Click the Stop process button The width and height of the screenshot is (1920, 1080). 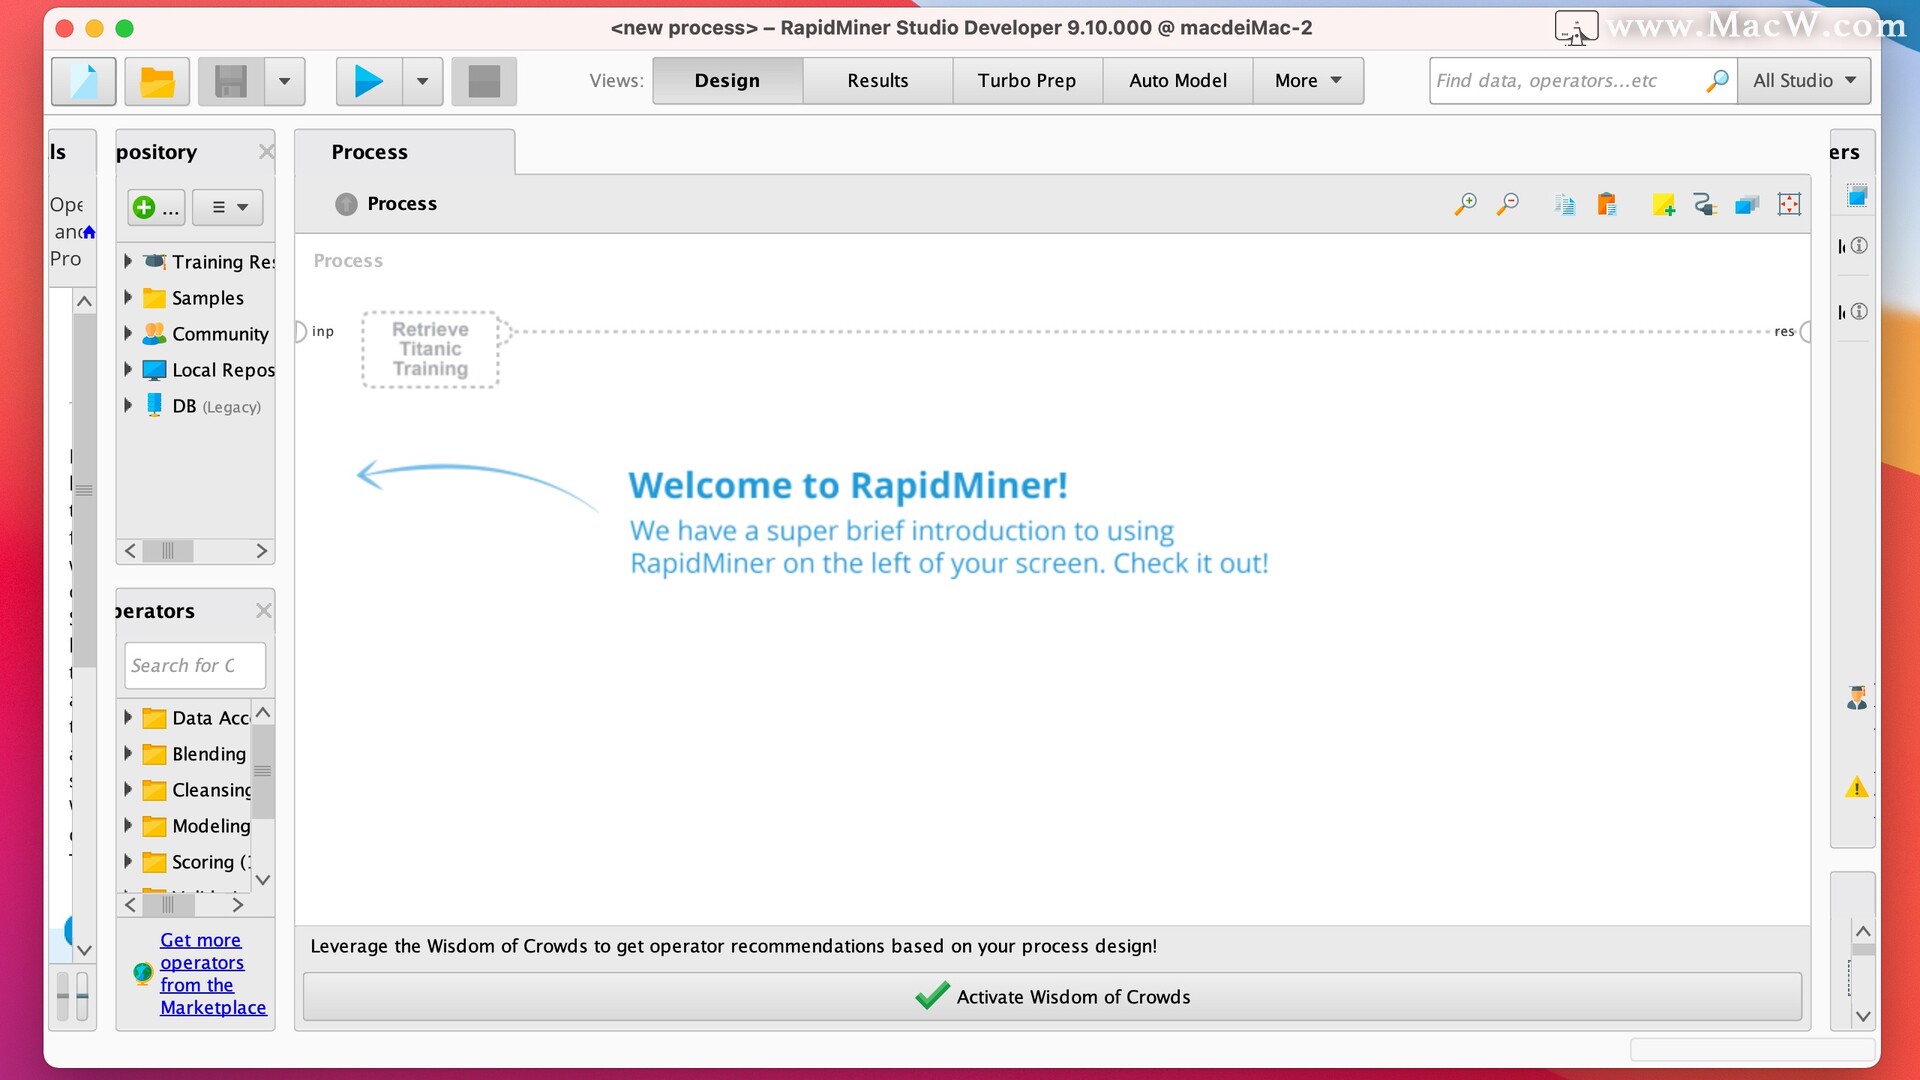[484, 81]
